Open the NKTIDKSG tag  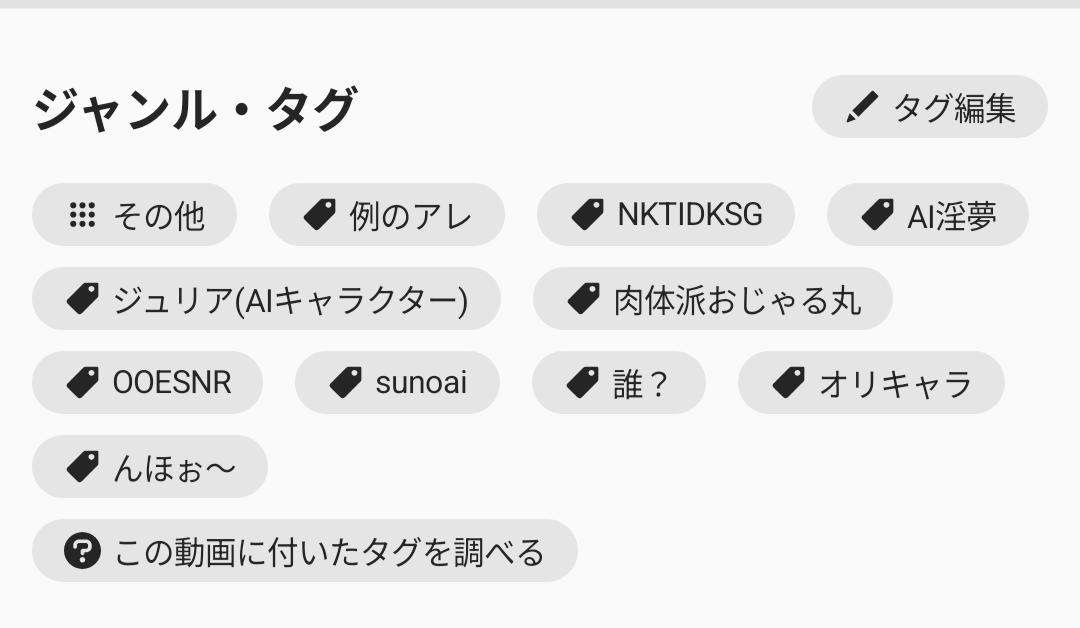(666, 215)
